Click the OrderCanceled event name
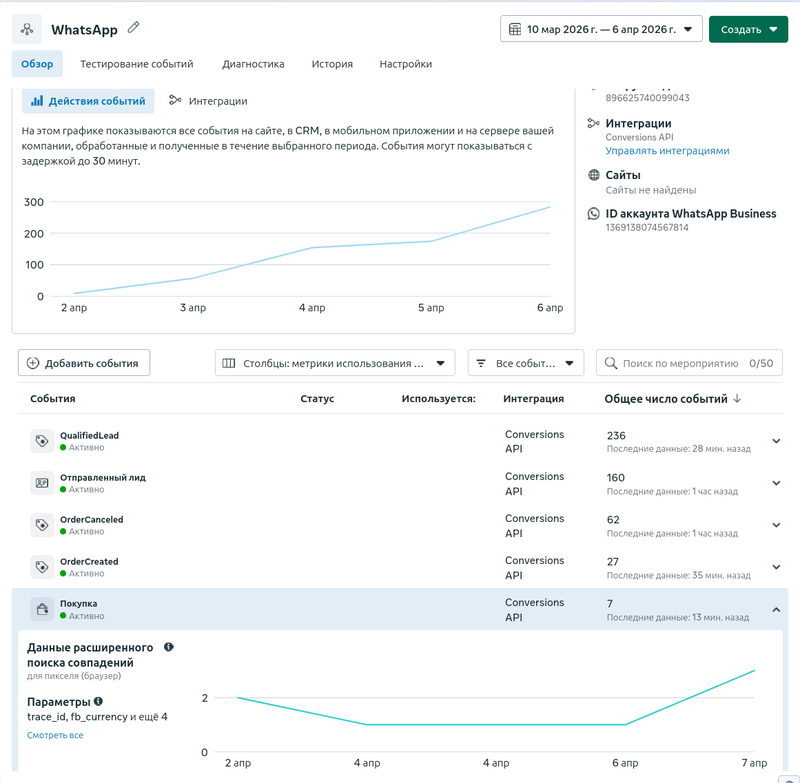The width and height of the screenshot is (800, 783). (92, 519)
